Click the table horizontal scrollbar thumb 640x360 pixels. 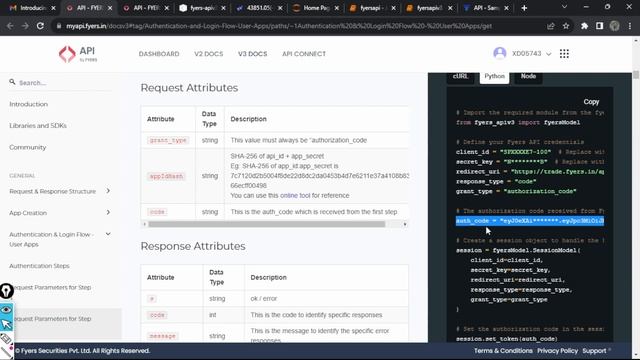click(267, 224)
